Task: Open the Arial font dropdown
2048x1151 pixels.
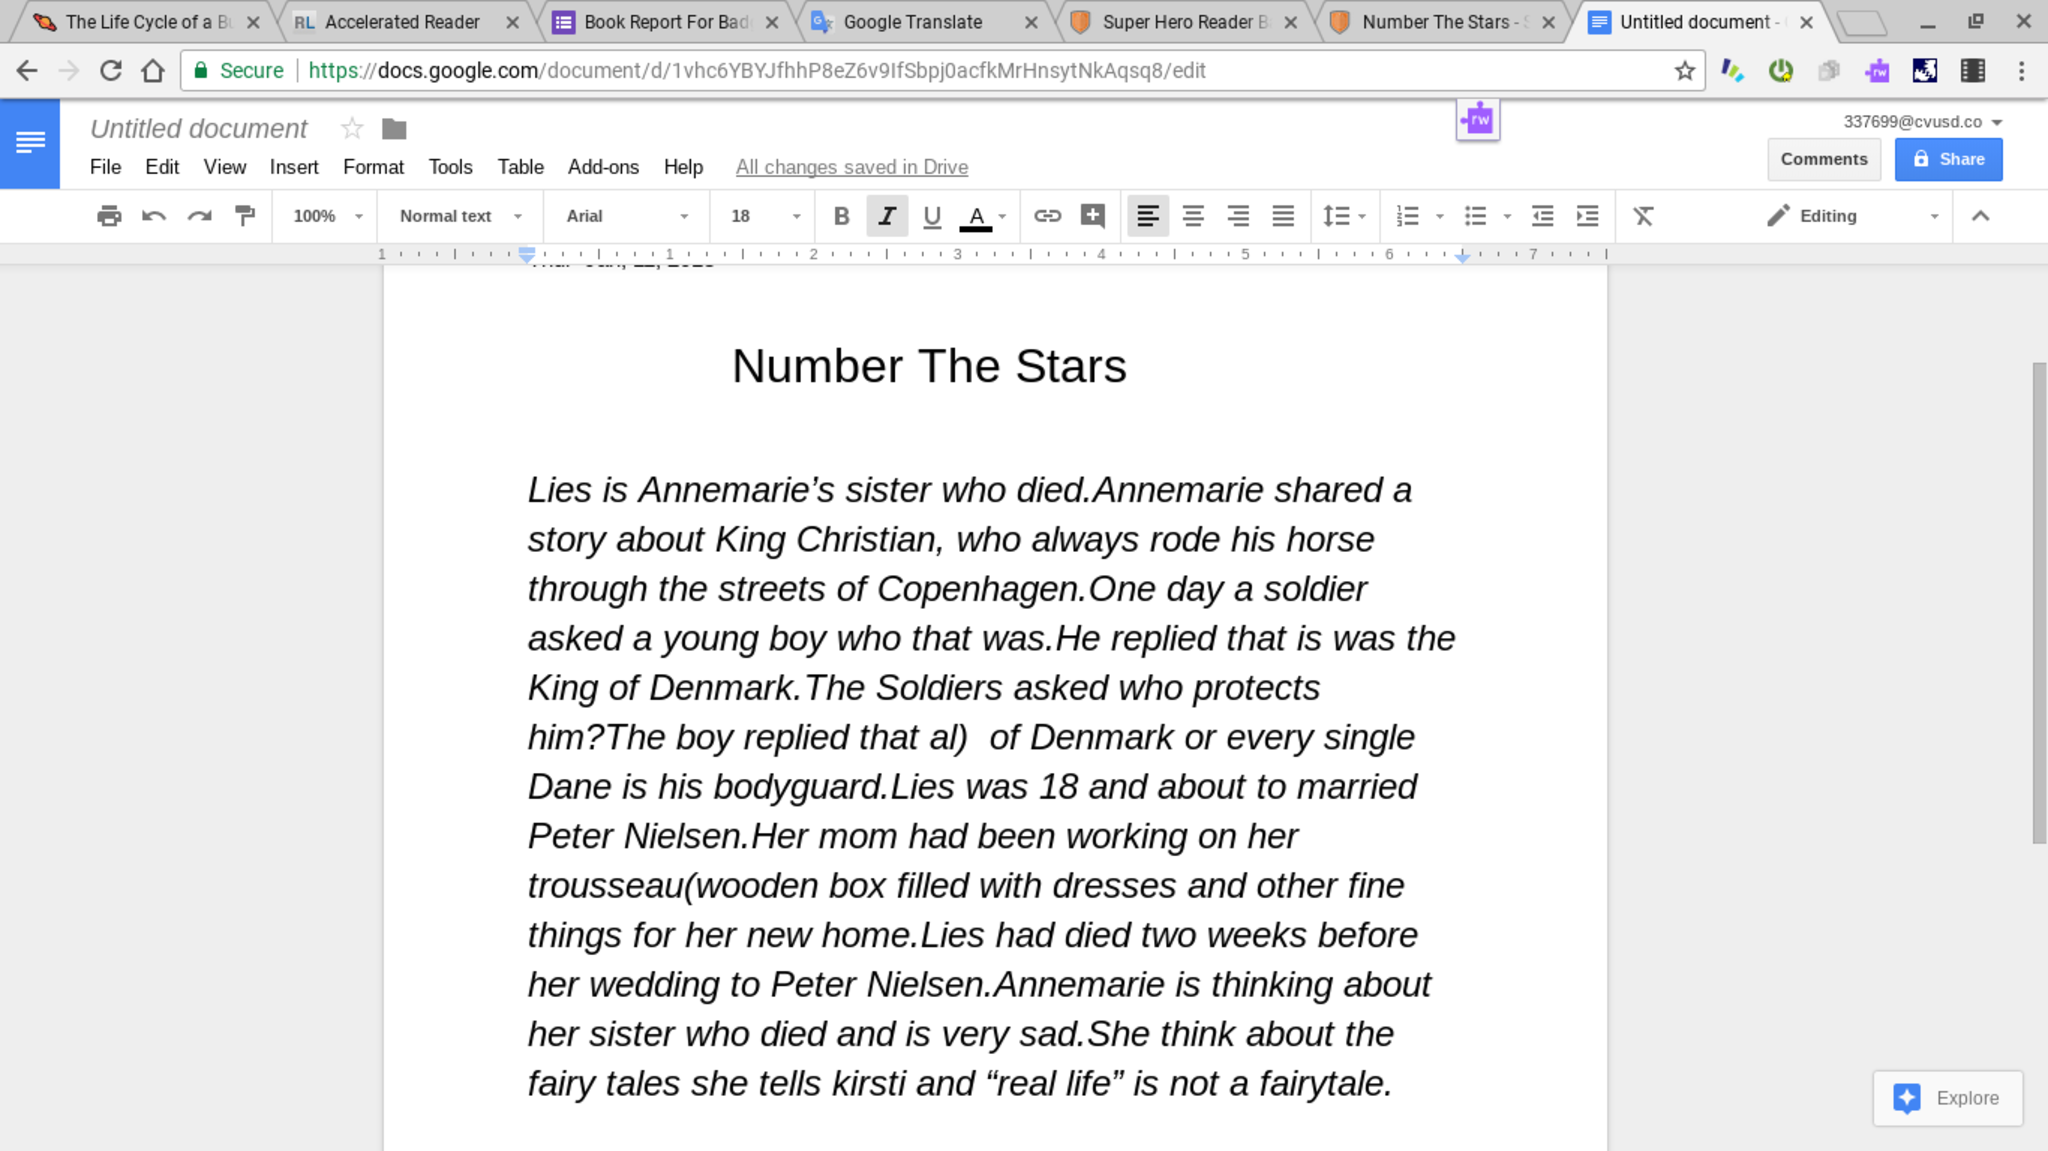Action: (627, 216)
